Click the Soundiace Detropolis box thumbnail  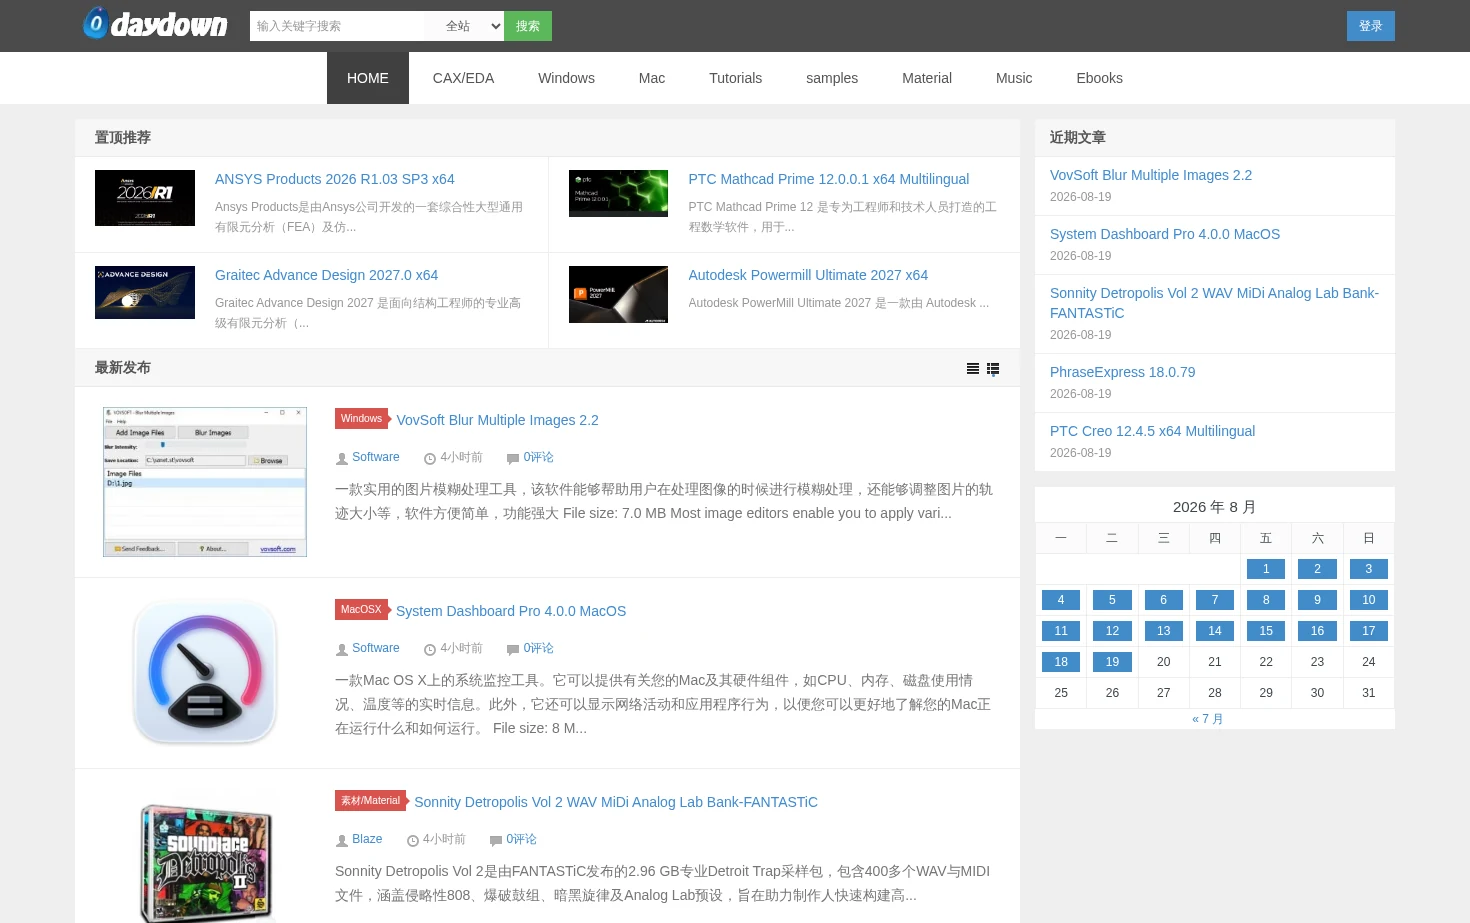(205, 862)
